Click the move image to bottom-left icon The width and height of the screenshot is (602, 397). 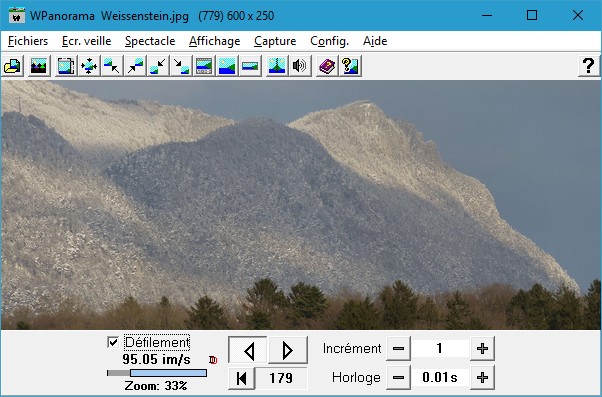158,66
